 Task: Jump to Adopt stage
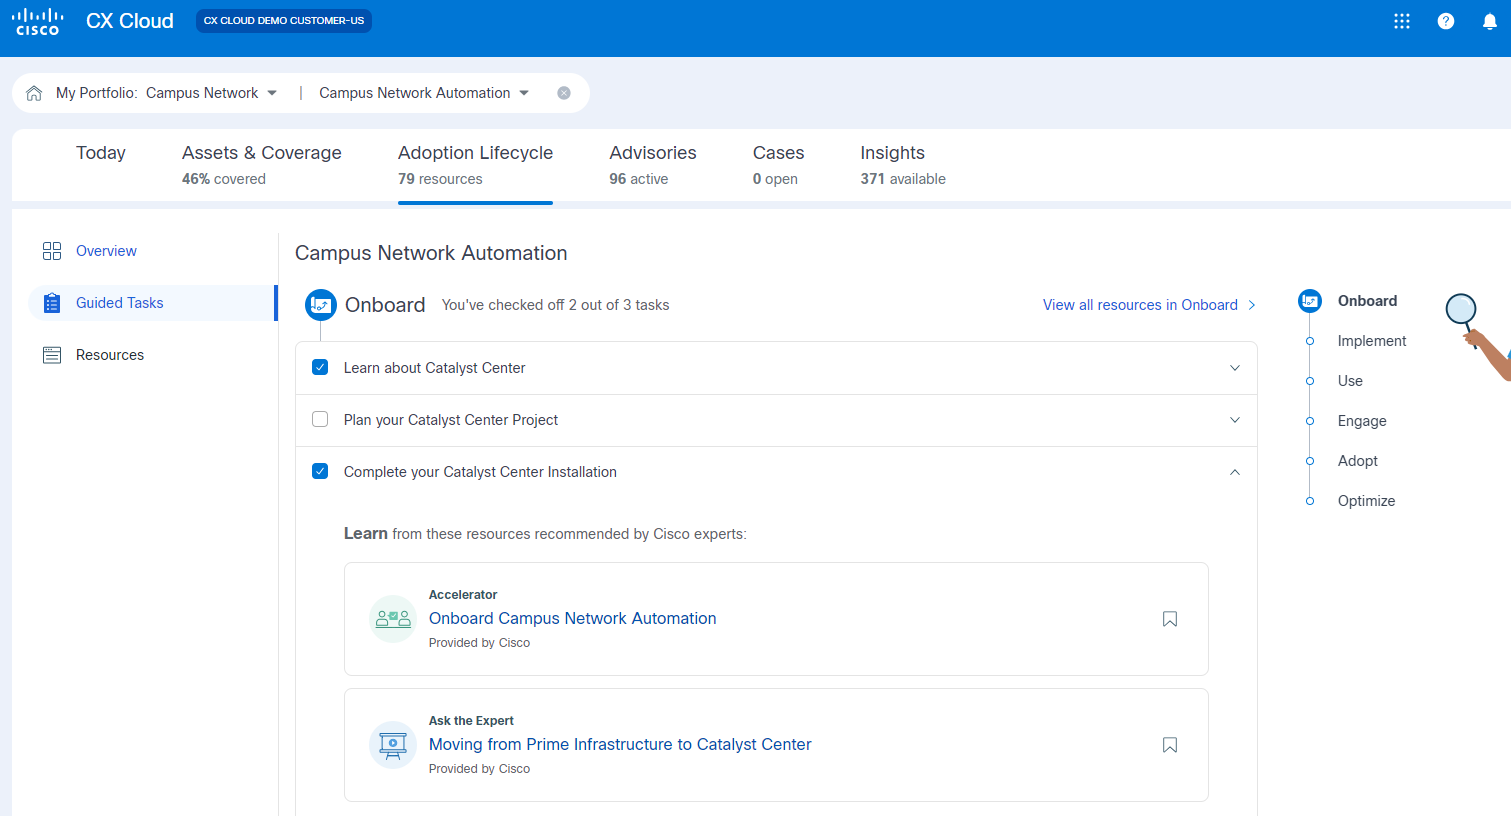(x=1358, y=461)
